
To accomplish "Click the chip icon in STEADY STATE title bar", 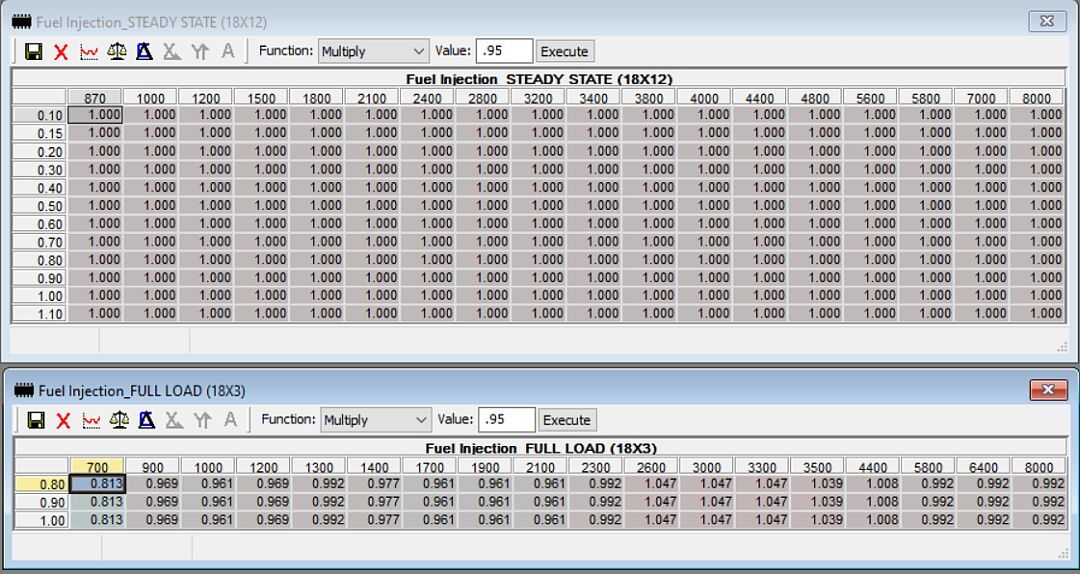I will pos(22,22).
